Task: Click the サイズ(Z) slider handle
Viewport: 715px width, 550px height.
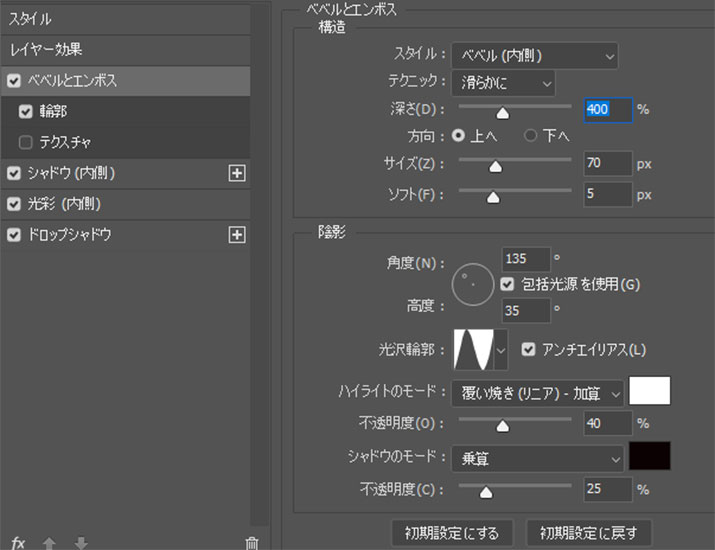Action: (495, 167)
